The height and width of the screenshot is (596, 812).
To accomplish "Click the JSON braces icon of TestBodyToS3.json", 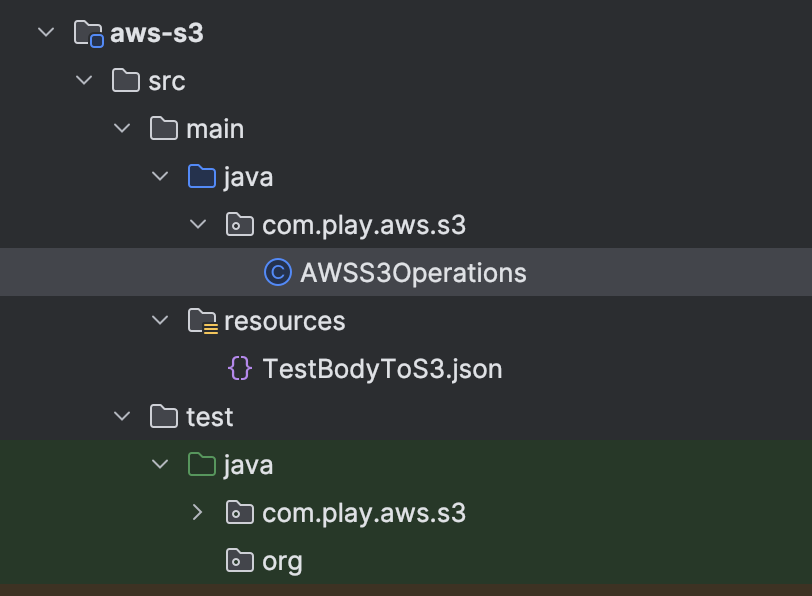I will point(240,369).
